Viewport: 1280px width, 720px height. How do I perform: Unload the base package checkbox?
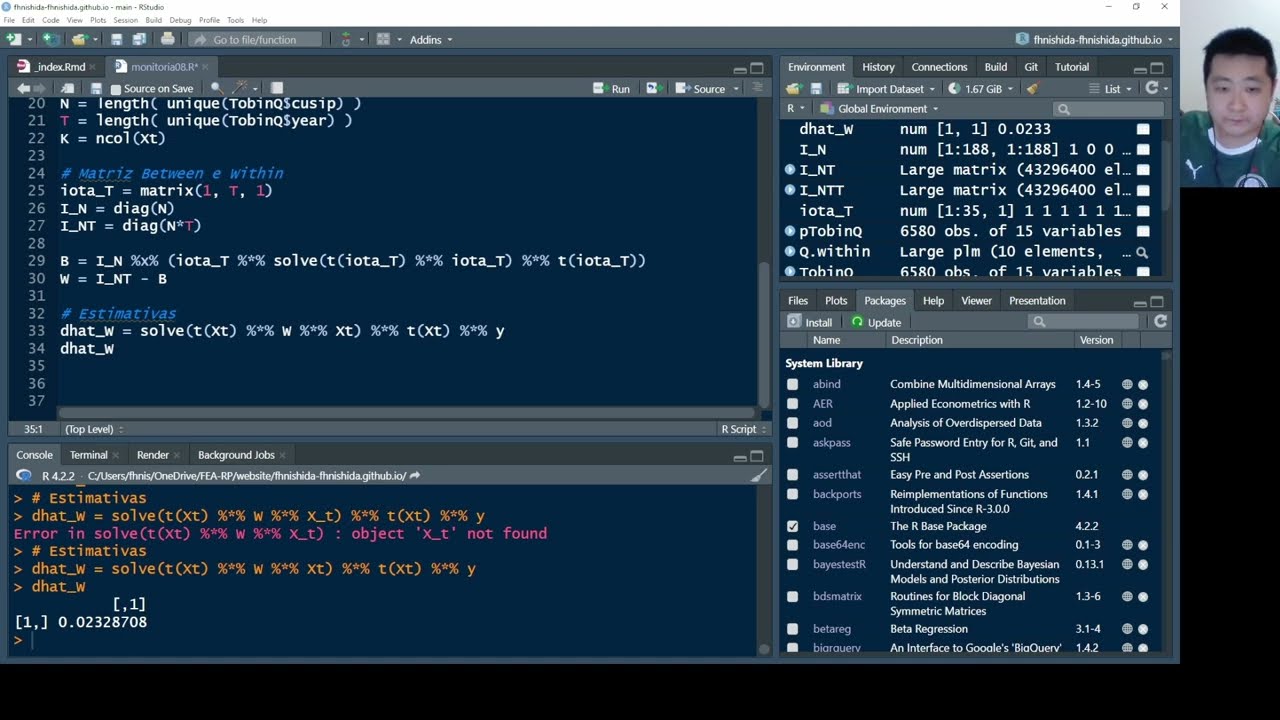coord(793,526)
